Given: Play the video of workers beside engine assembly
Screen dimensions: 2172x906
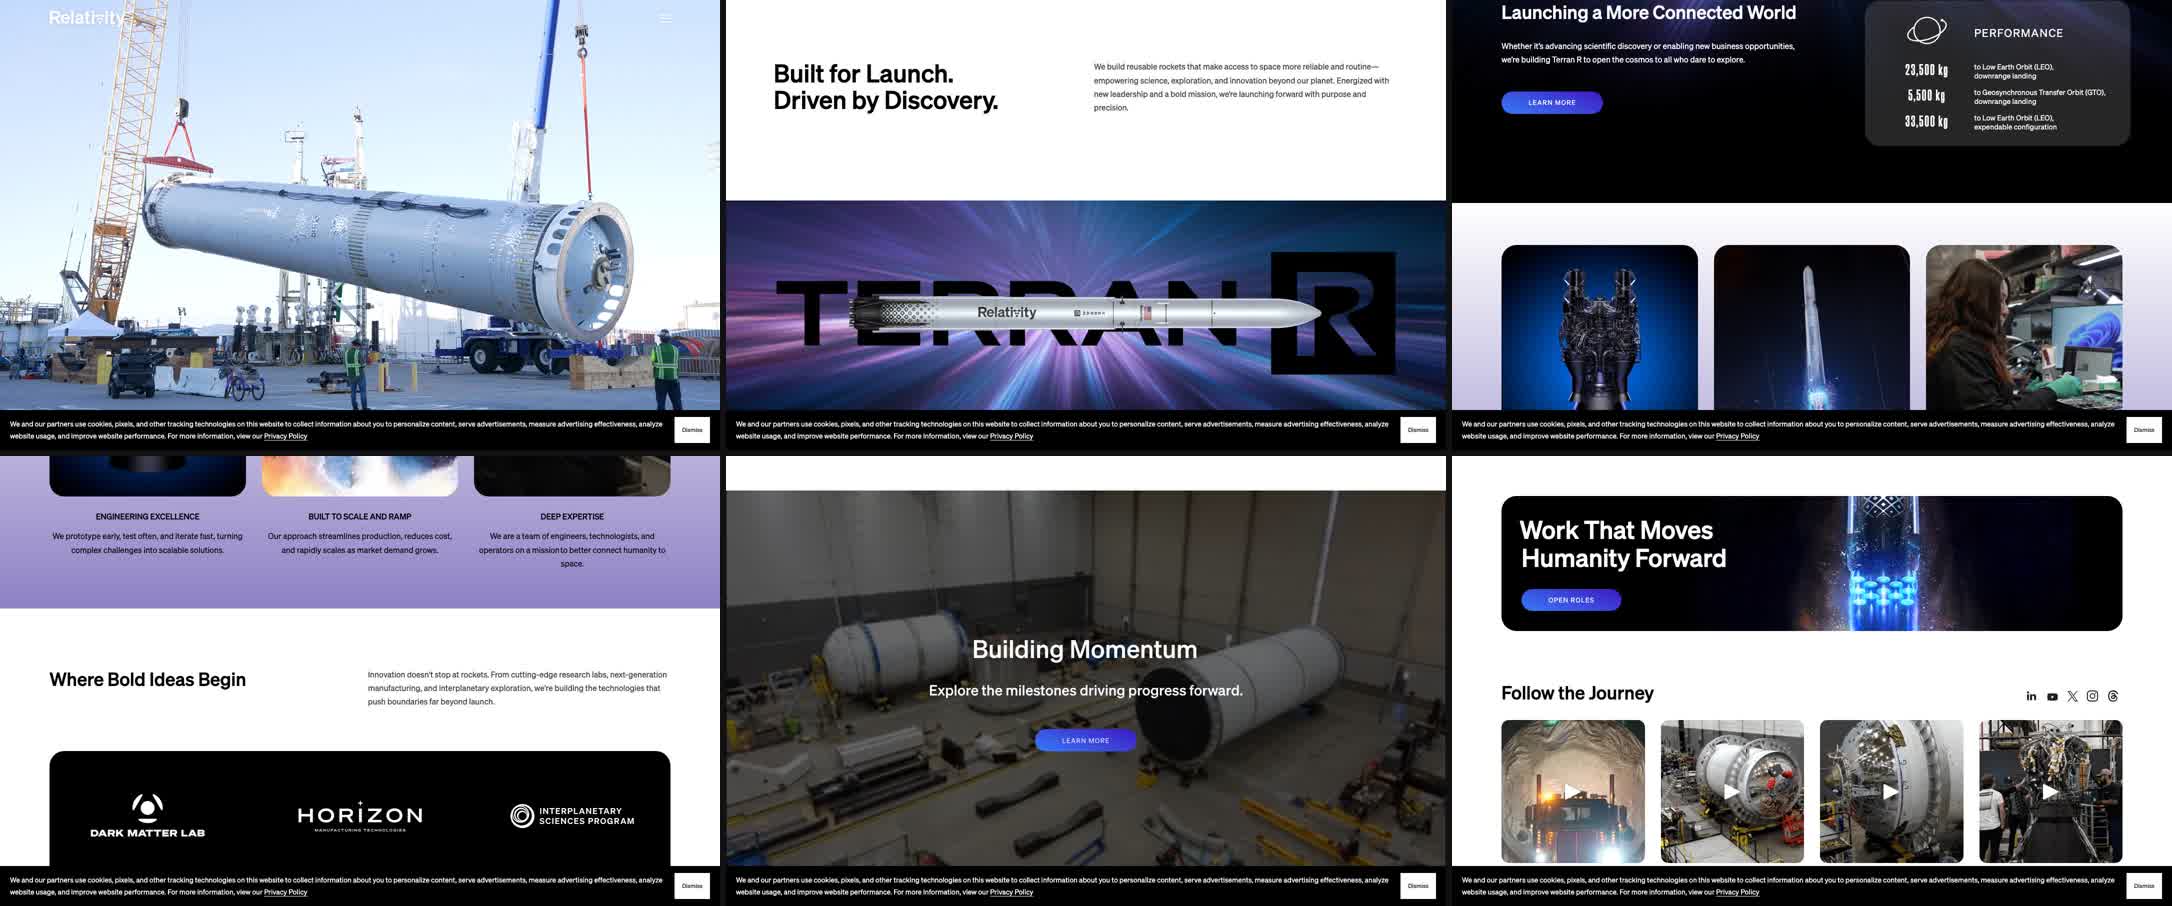Looking at the screenshot, I should (x=2050, y=791).
